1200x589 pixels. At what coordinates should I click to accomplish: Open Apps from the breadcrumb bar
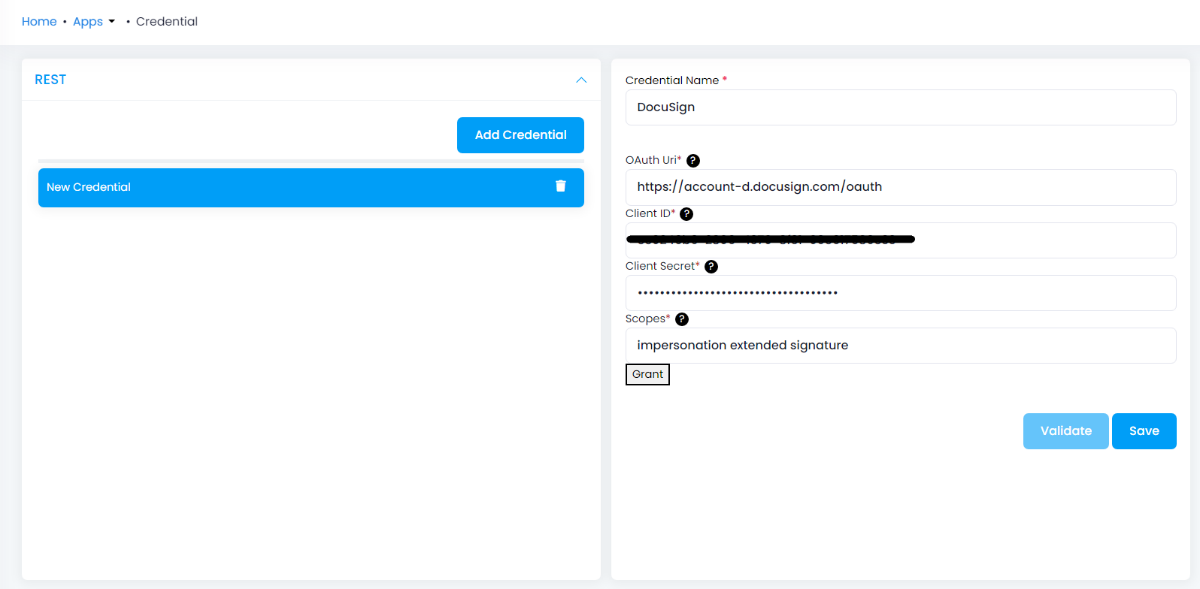(87, 21)
